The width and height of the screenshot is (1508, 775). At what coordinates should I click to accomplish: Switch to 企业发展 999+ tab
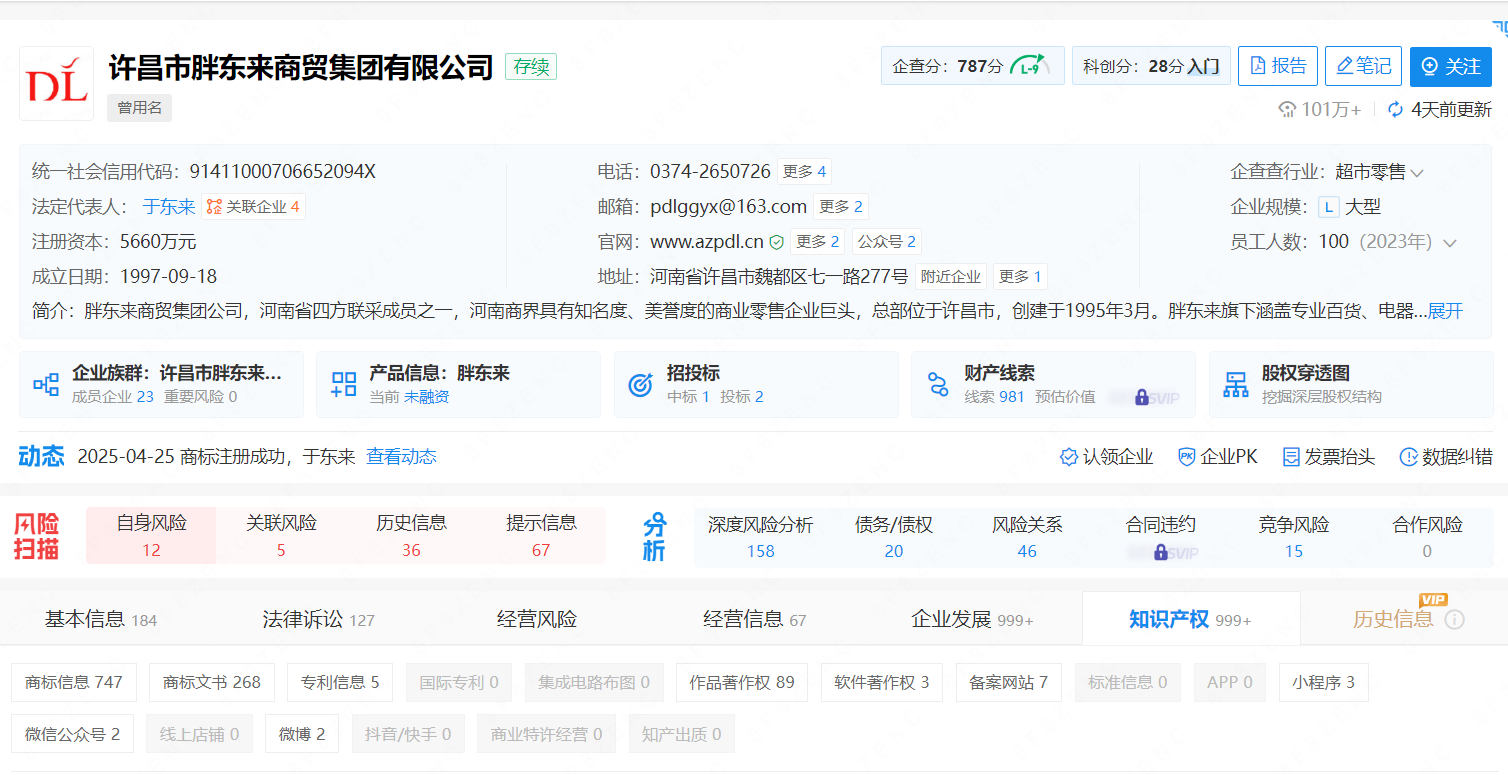tap(972, 619)
